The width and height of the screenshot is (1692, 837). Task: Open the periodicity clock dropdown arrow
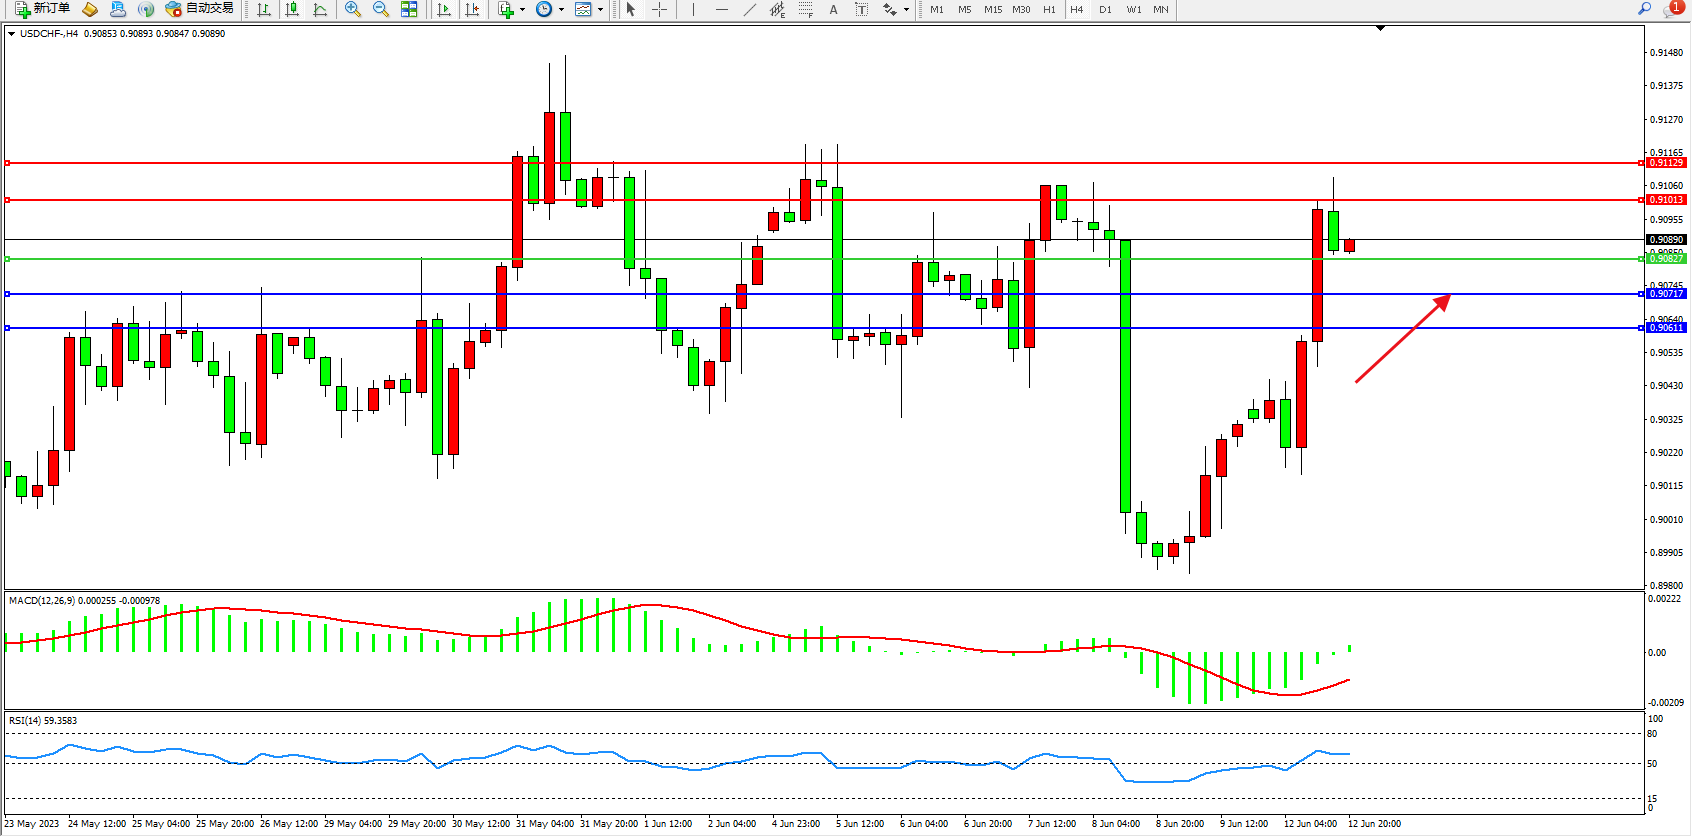[561, 10]
